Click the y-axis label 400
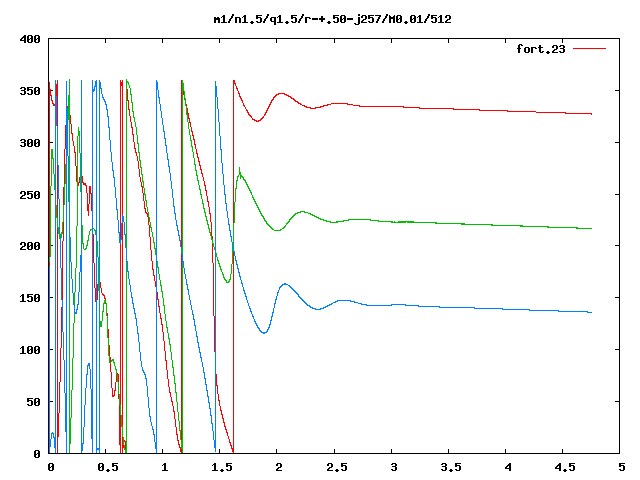 click(x=30, y=39)
